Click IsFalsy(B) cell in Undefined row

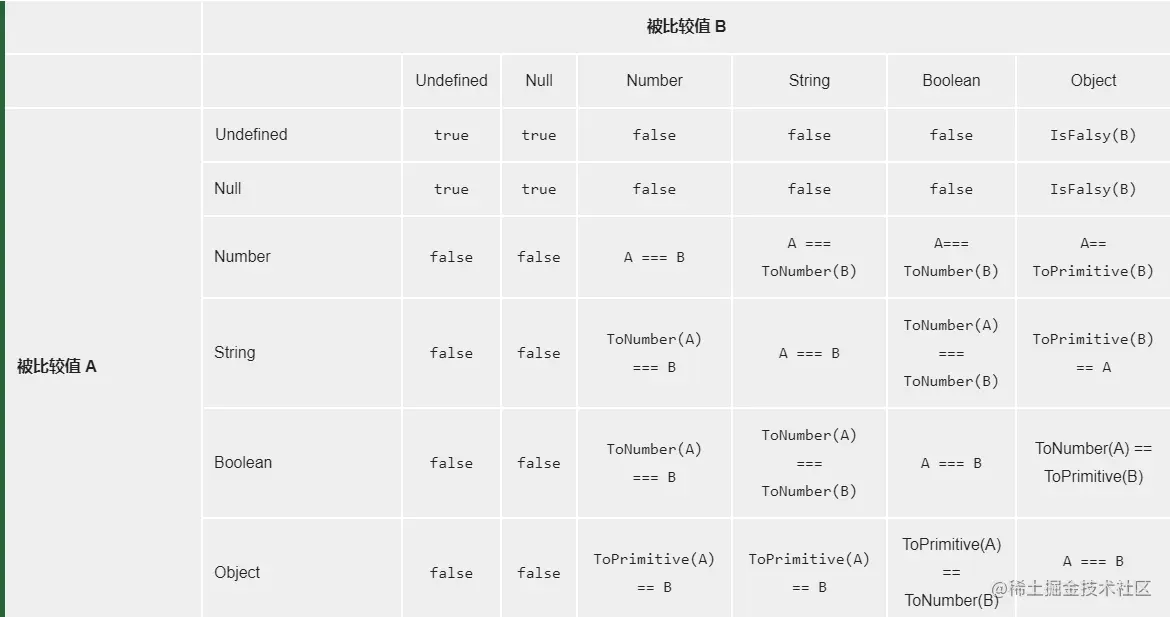[x=1093, y=135]
